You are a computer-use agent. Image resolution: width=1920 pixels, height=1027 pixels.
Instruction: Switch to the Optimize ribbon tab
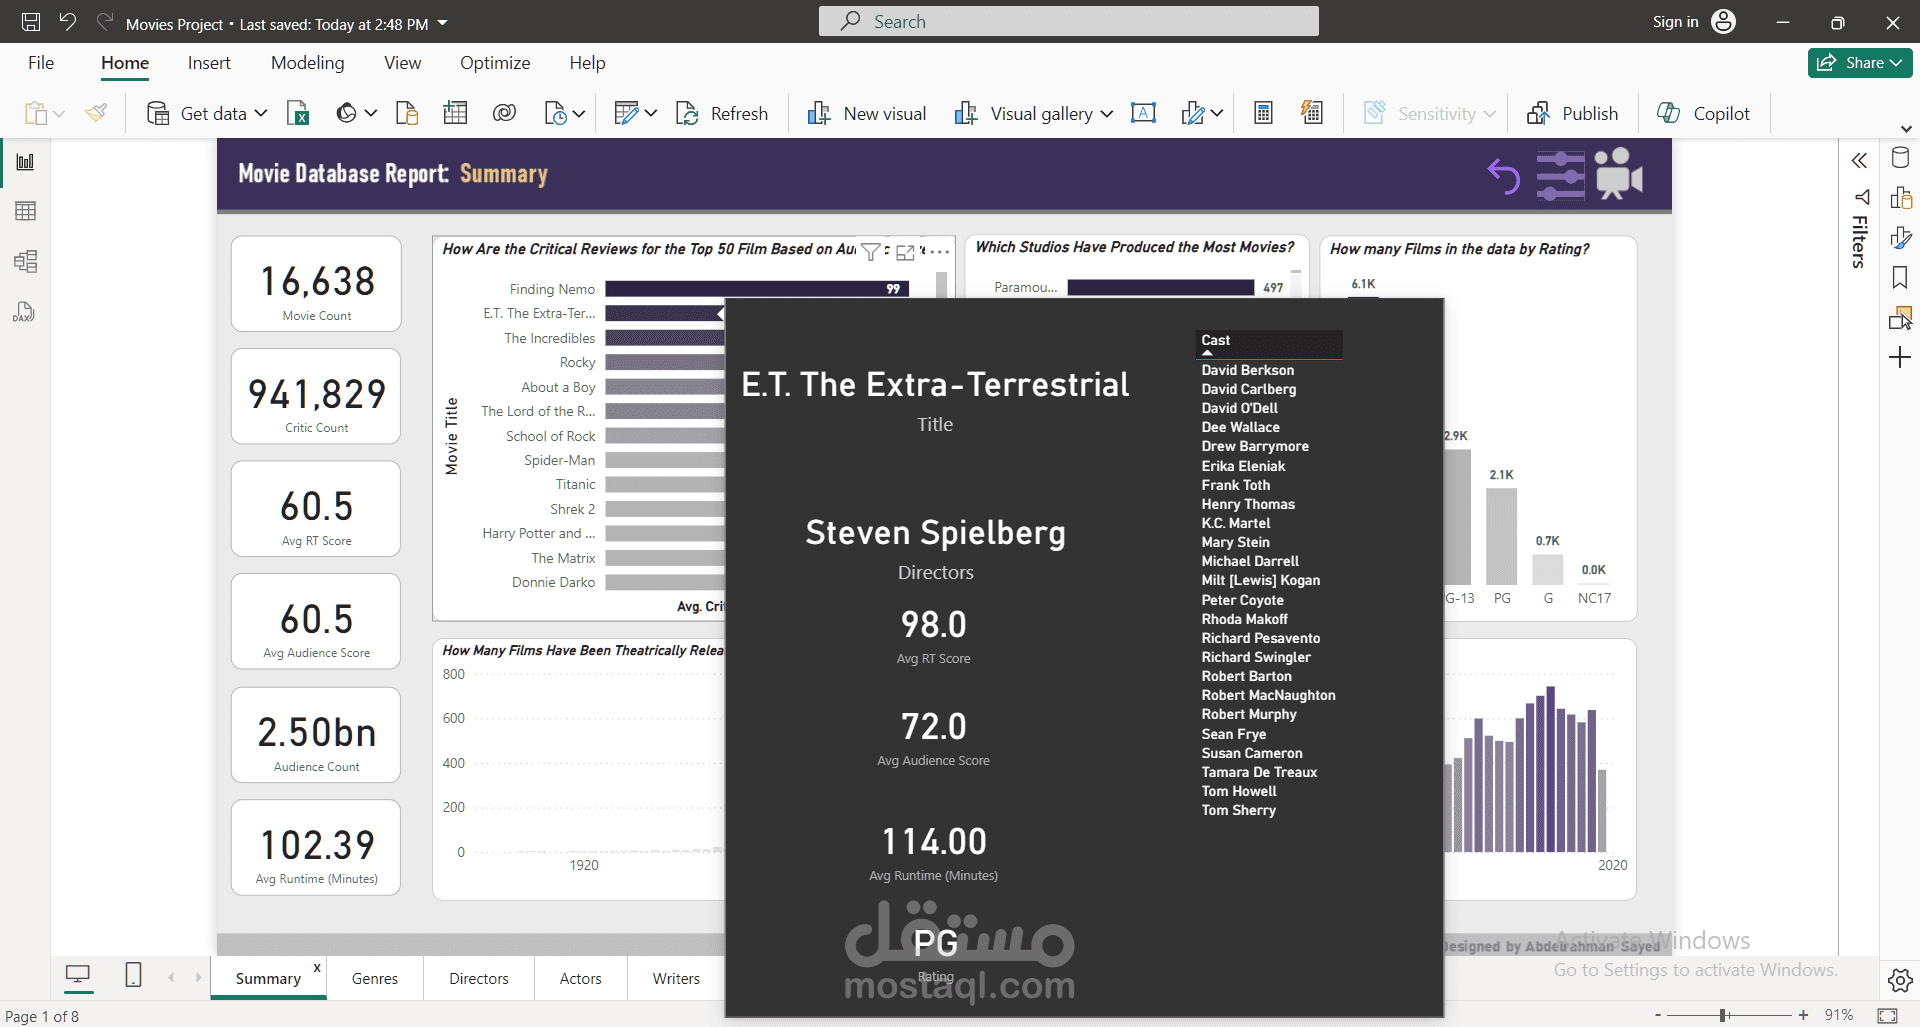495,63
